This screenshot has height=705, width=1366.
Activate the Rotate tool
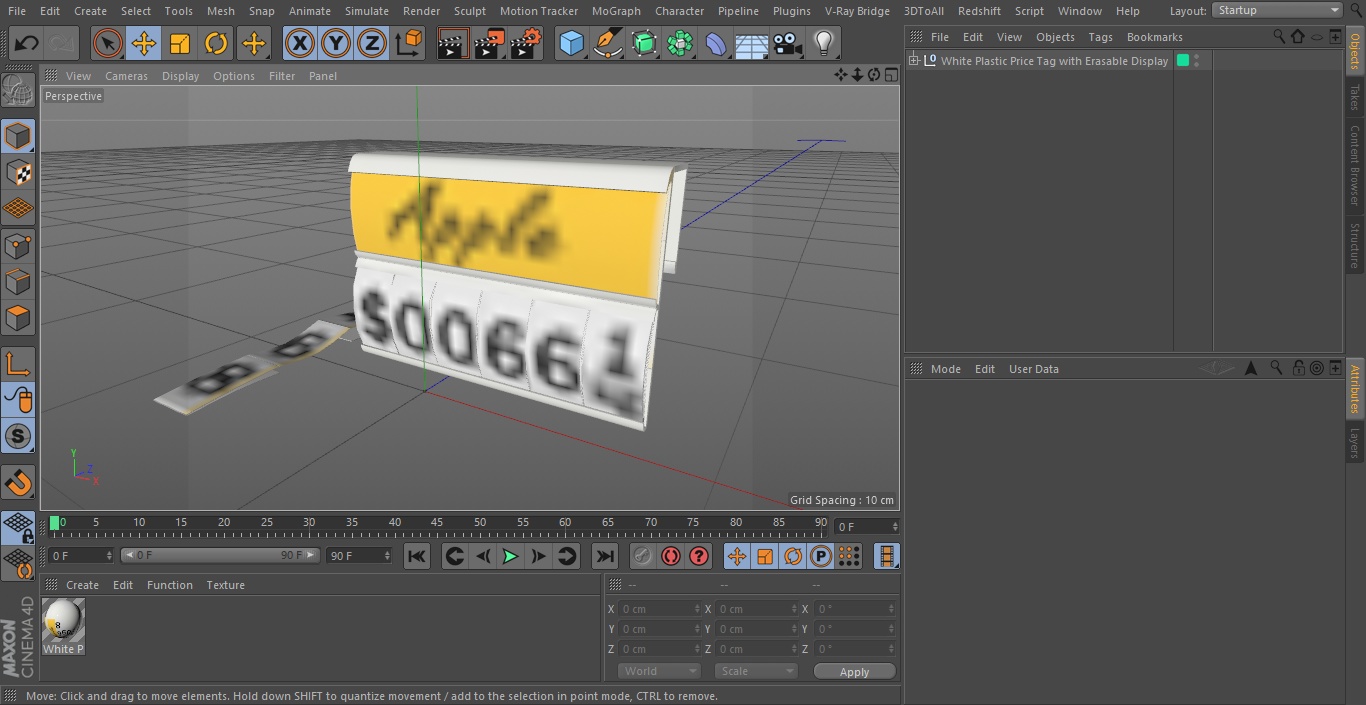tap(216, 43)
